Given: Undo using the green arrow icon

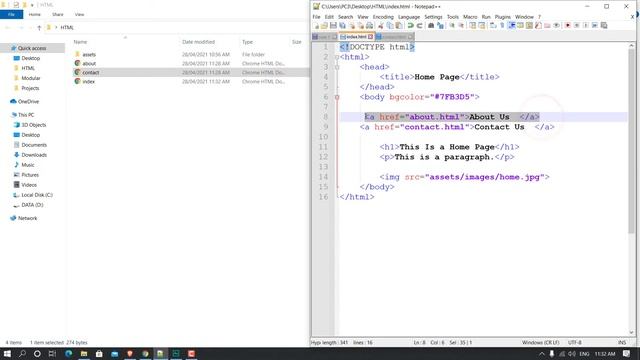Looking at the screenshot, I should [x=410, y=25].
